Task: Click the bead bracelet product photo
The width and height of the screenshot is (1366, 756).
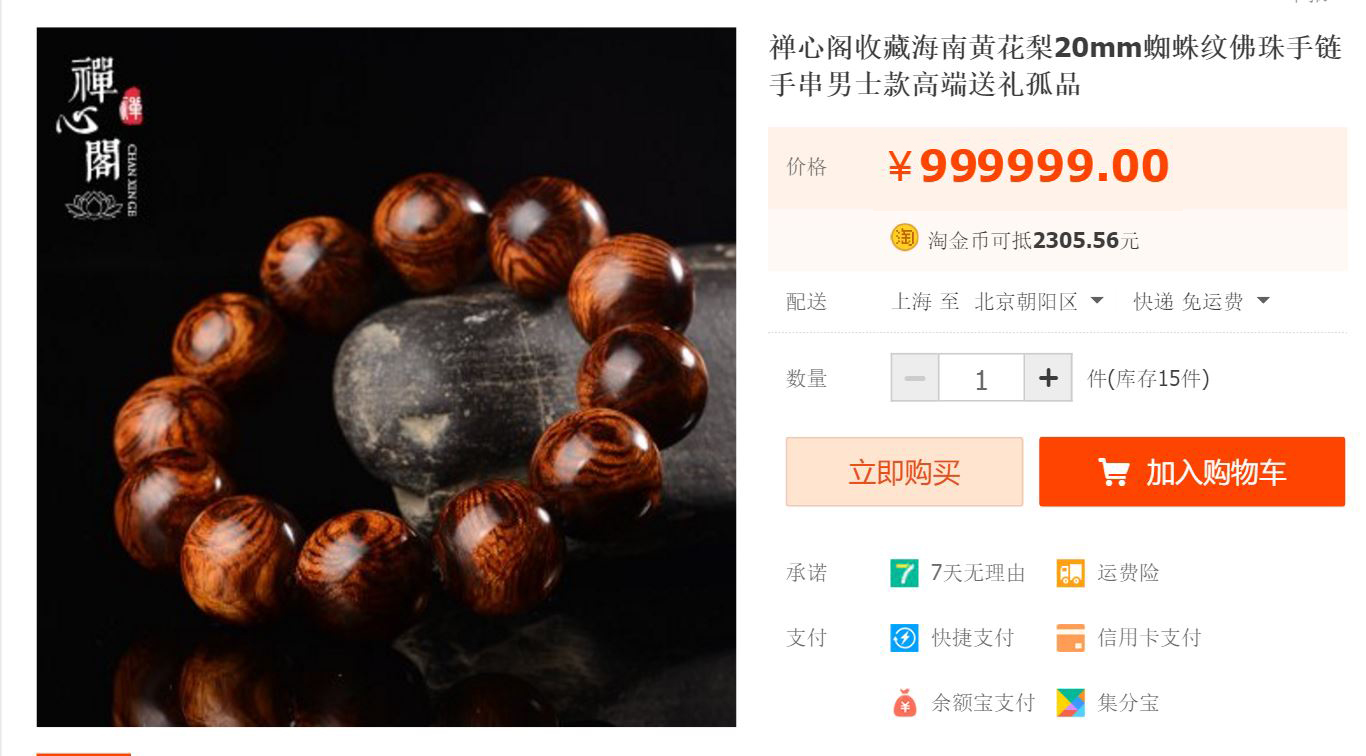Action: coord(386,377)
